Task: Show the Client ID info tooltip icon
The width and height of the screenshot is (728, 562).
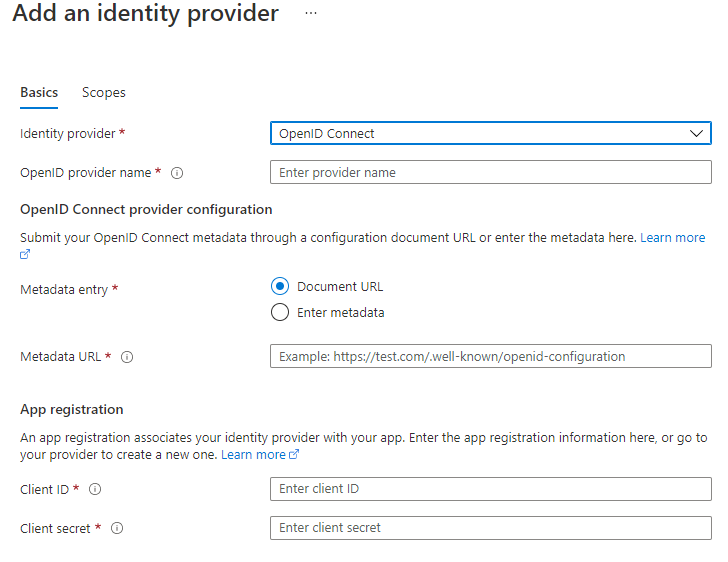Action: tap(95, 490)
